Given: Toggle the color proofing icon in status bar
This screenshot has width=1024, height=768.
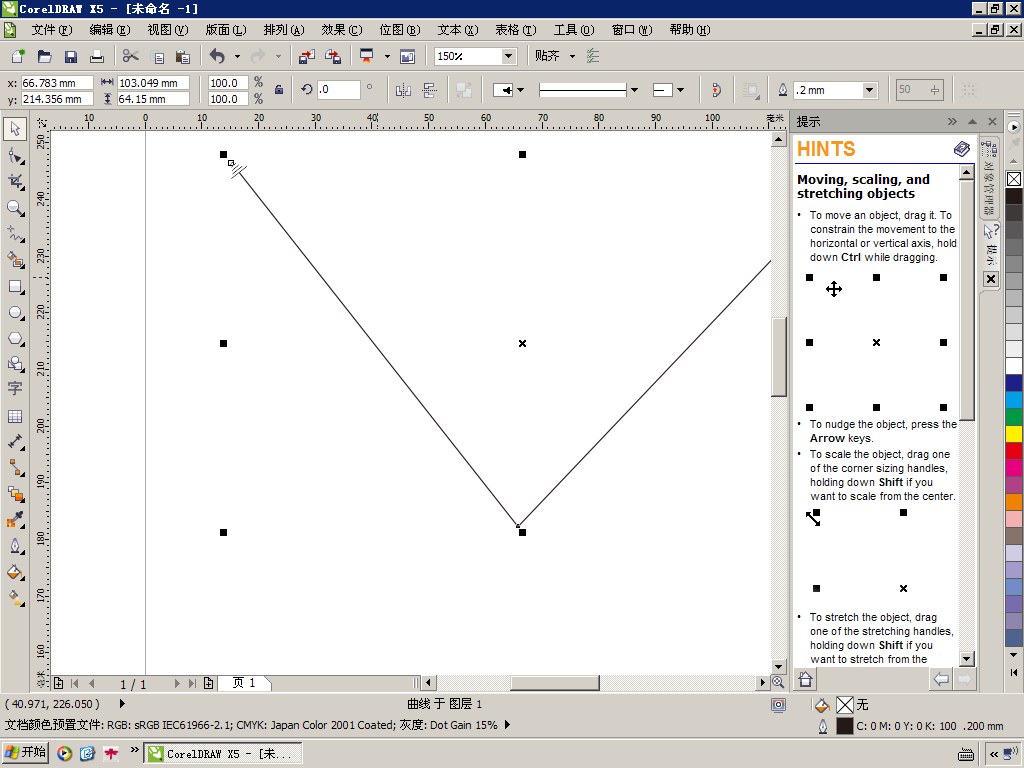Looking at the screenshot, I should coord(778,705).
